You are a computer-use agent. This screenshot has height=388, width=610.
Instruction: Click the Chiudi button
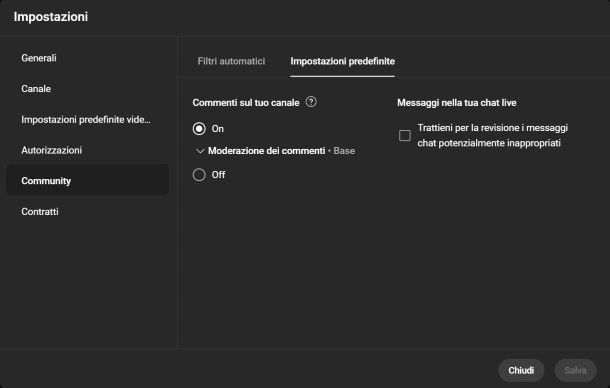[x=521, y=370]
